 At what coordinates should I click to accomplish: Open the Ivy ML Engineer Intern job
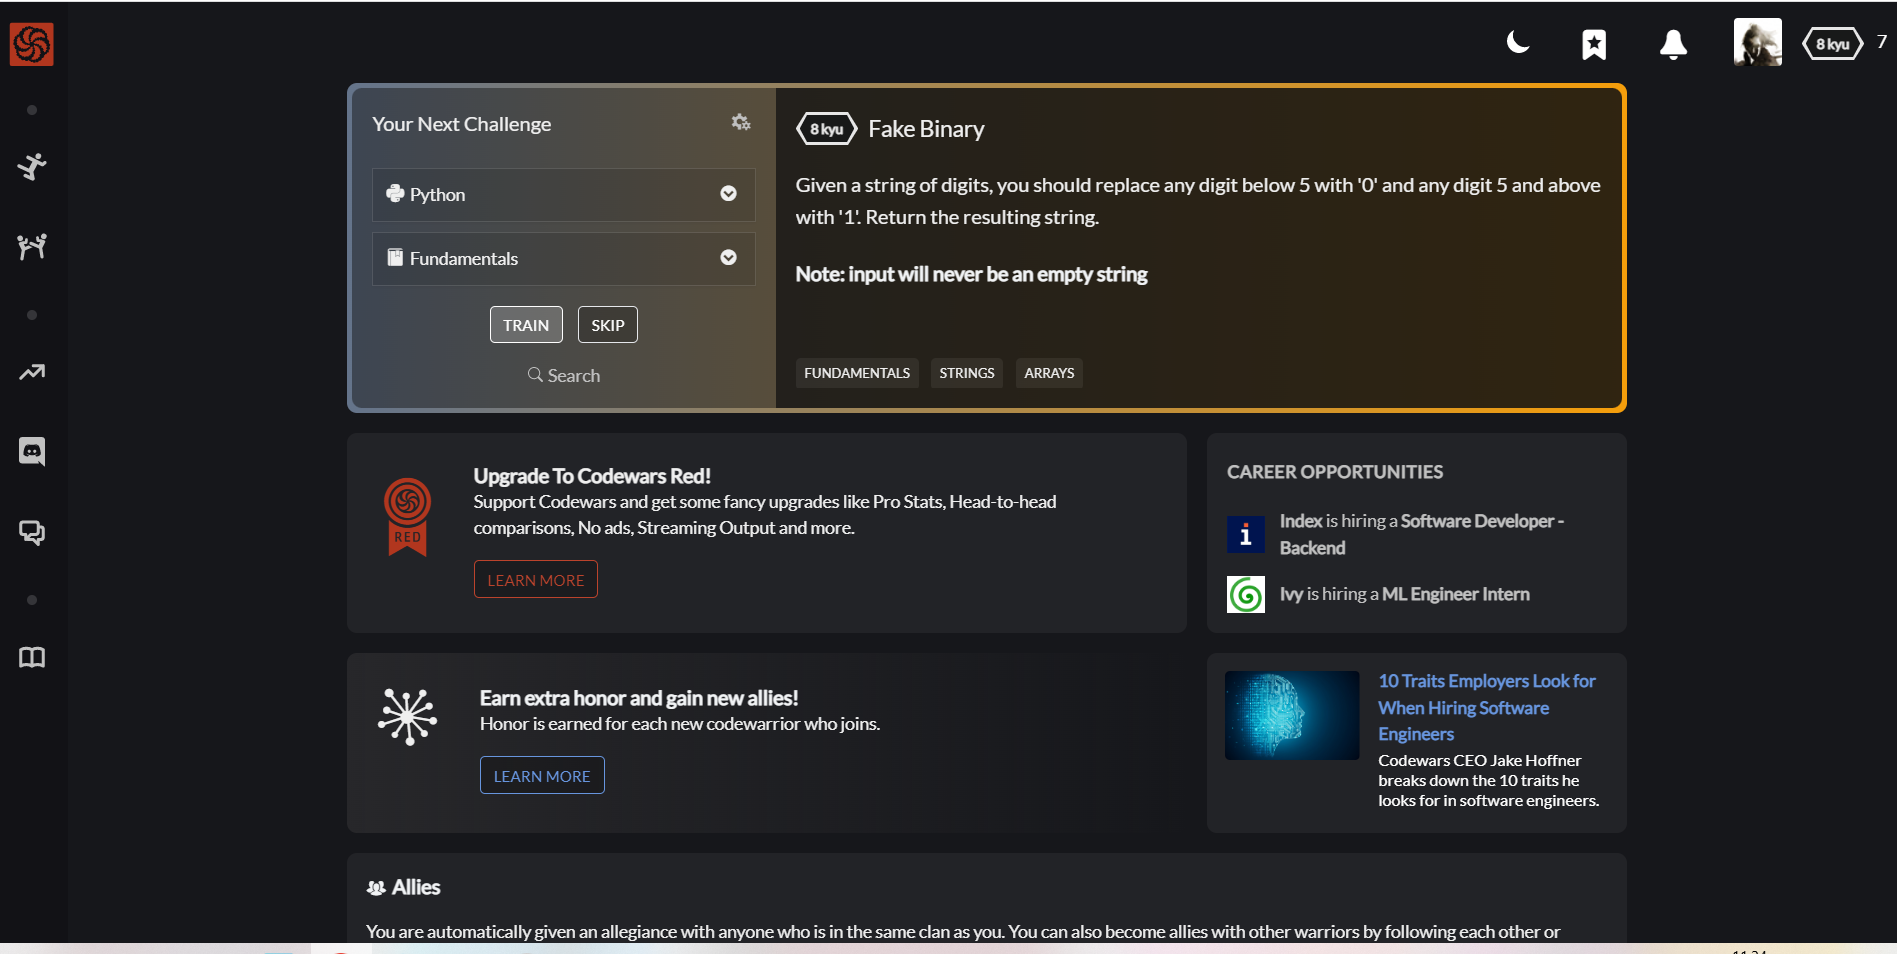click(x=1404, y=594)
